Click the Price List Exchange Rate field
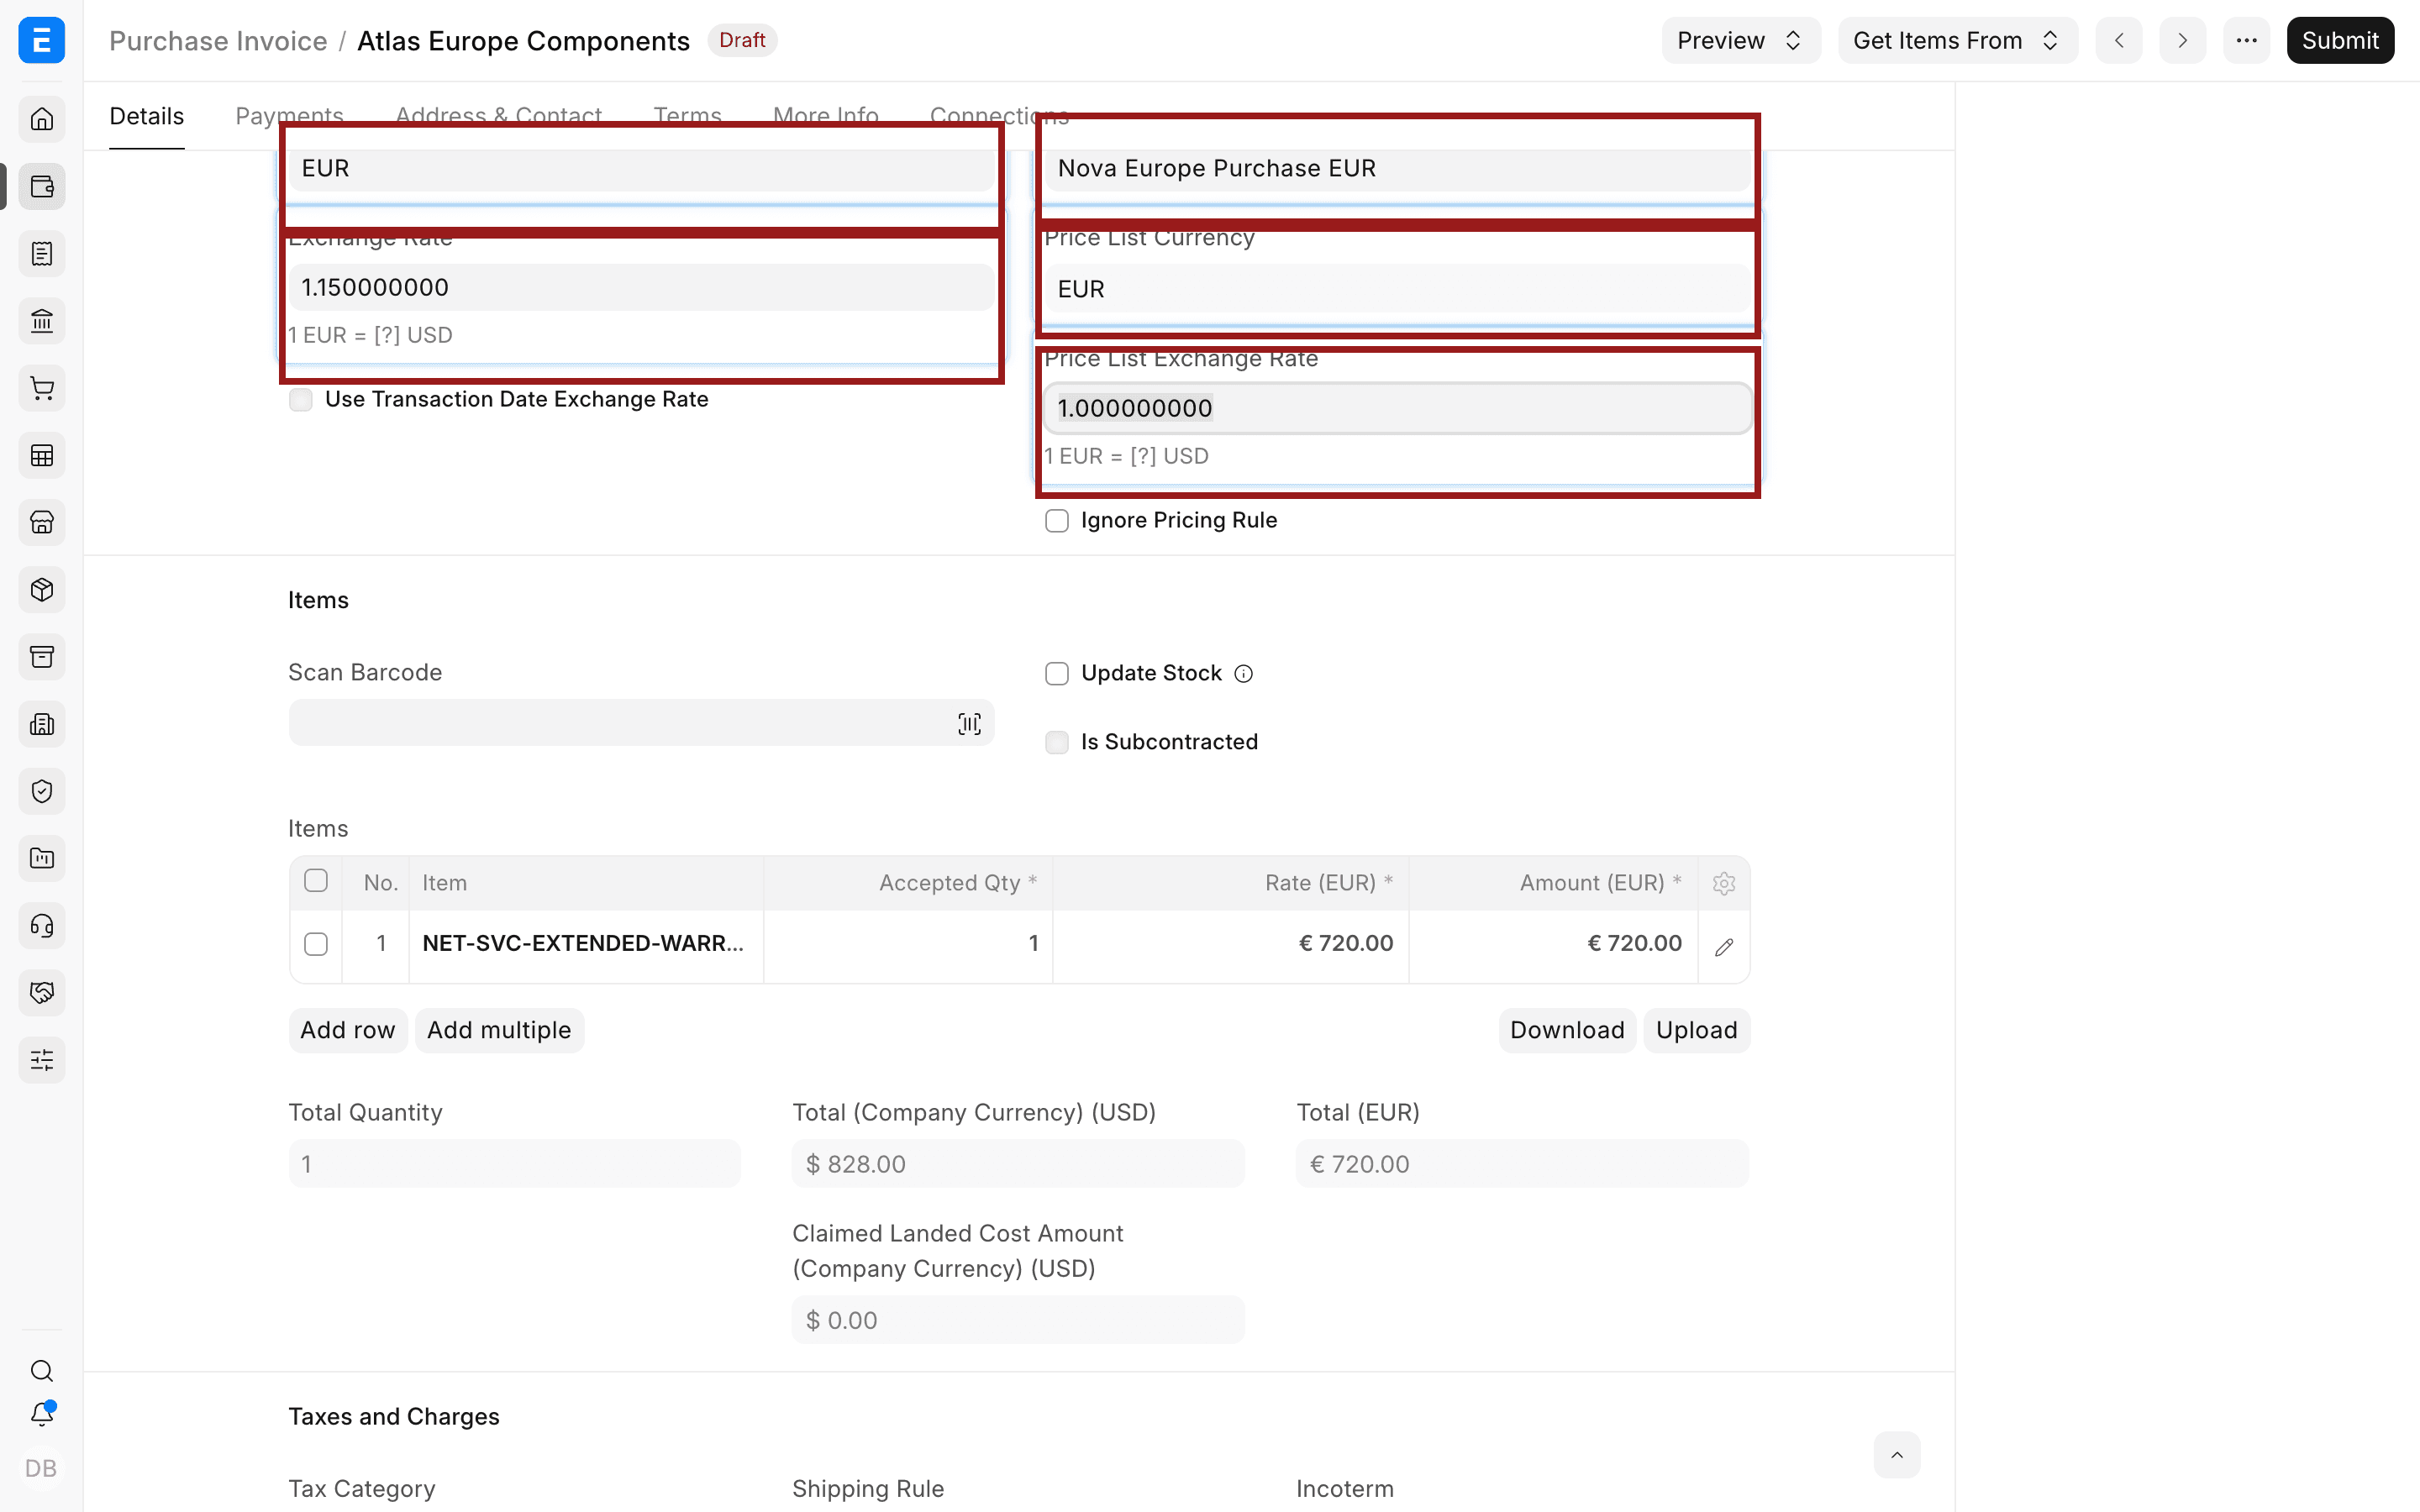This screenshot has height=1512, width=2420. click(1397, 408)
